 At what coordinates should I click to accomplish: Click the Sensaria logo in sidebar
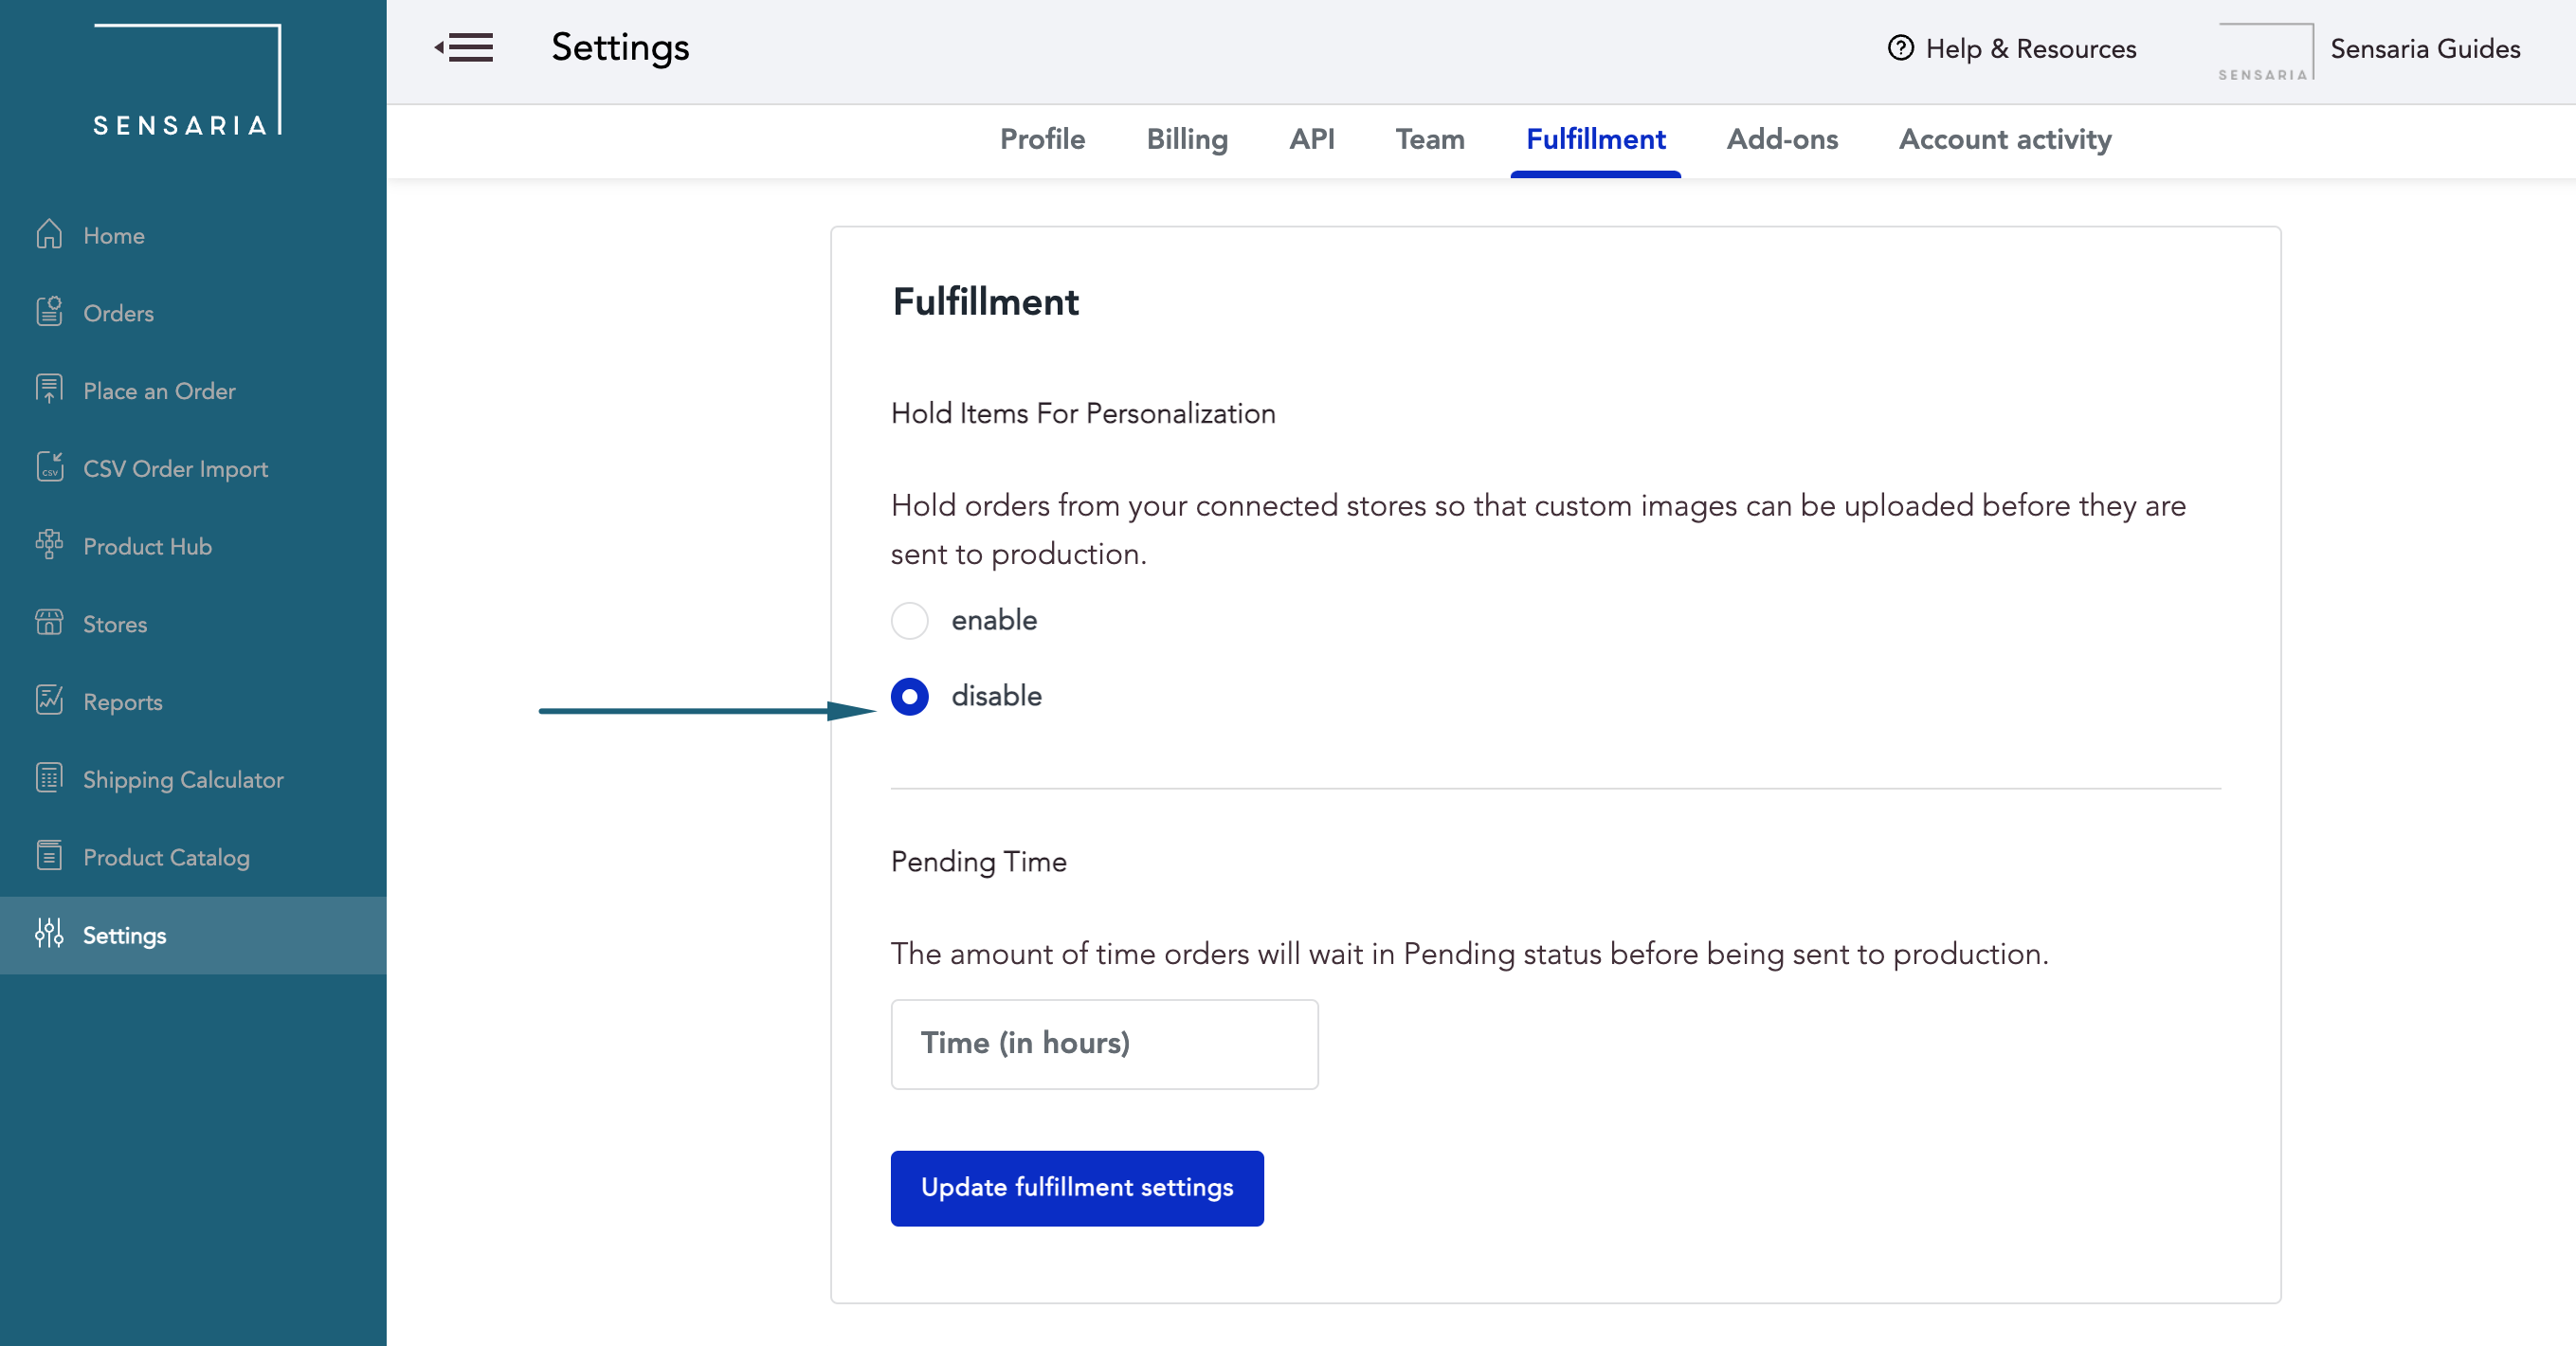187,80
